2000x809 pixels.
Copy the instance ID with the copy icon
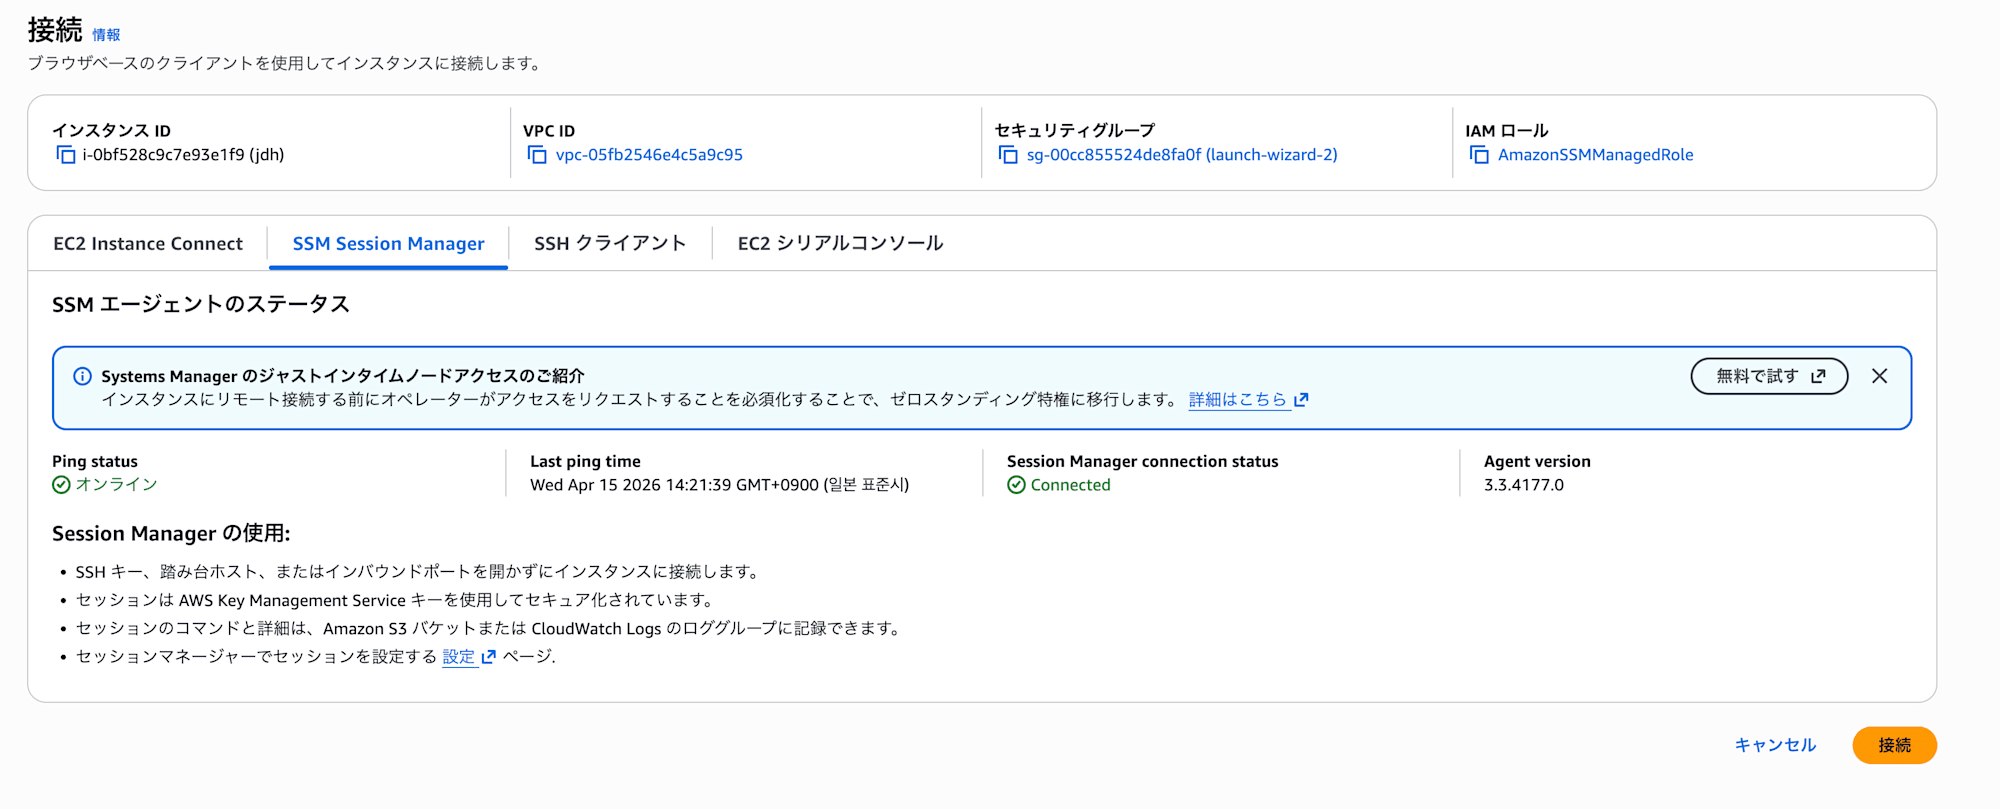coord(66,155)
